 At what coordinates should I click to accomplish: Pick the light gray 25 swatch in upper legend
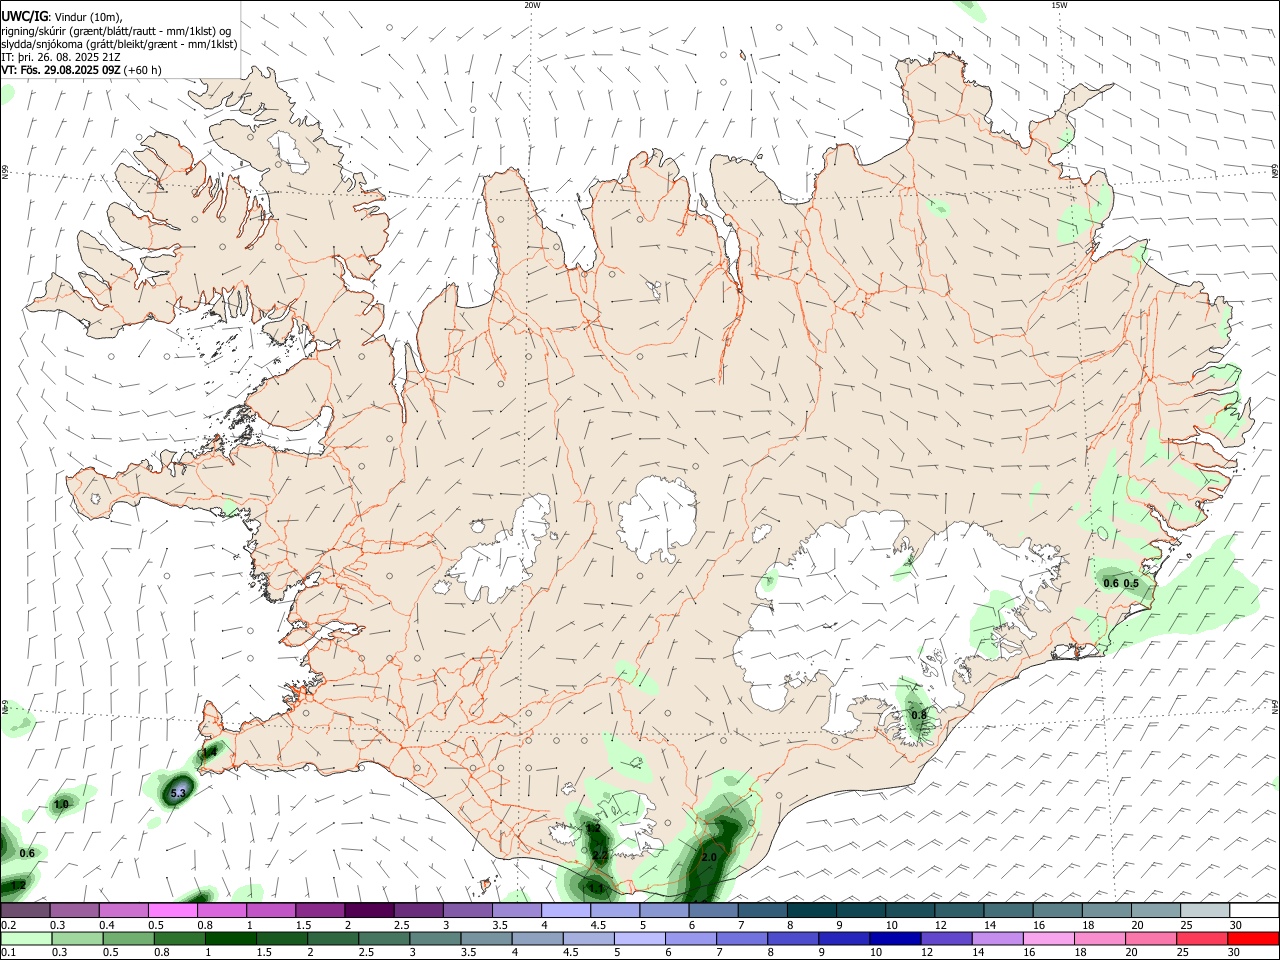[x=1205, y=910]
